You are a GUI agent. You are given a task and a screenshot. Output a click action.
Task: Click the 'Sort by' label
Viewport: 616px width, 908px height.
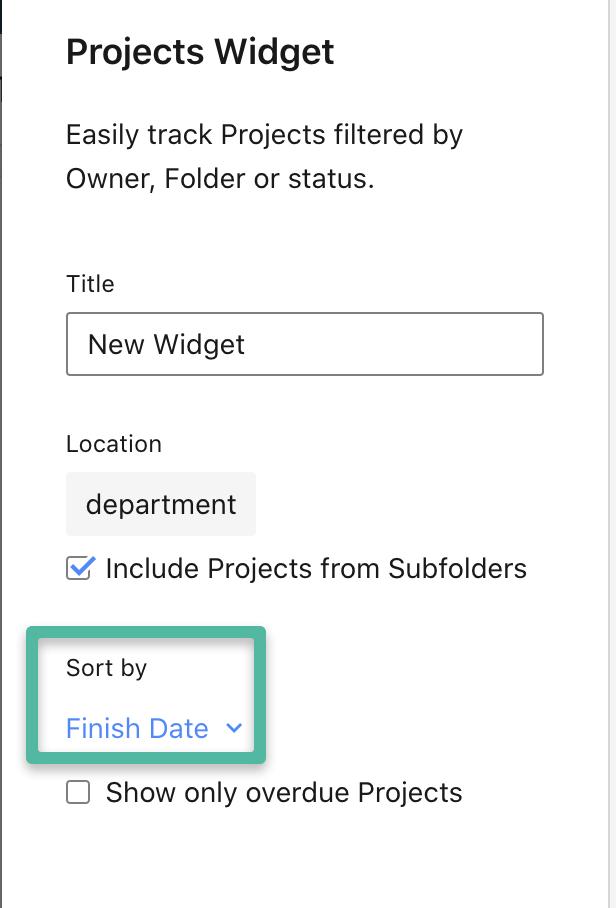[x=106, y=668]
